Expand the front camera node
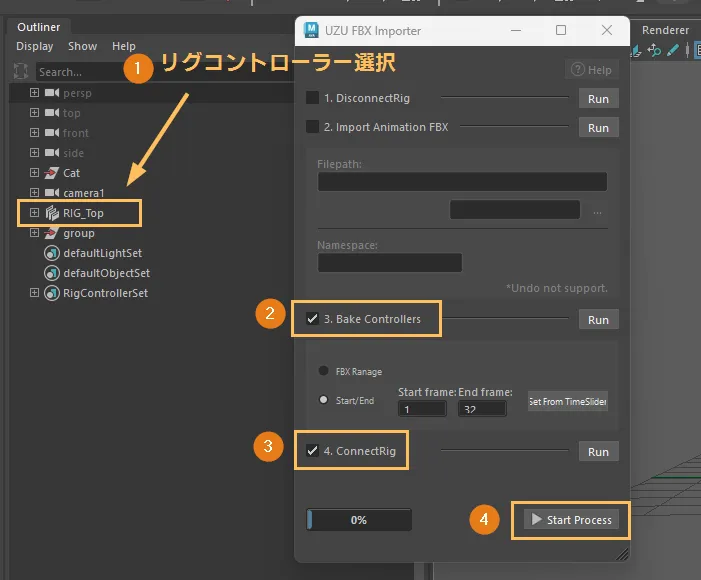The height and width of the screenshot is (580, 701). coord(34,132)
